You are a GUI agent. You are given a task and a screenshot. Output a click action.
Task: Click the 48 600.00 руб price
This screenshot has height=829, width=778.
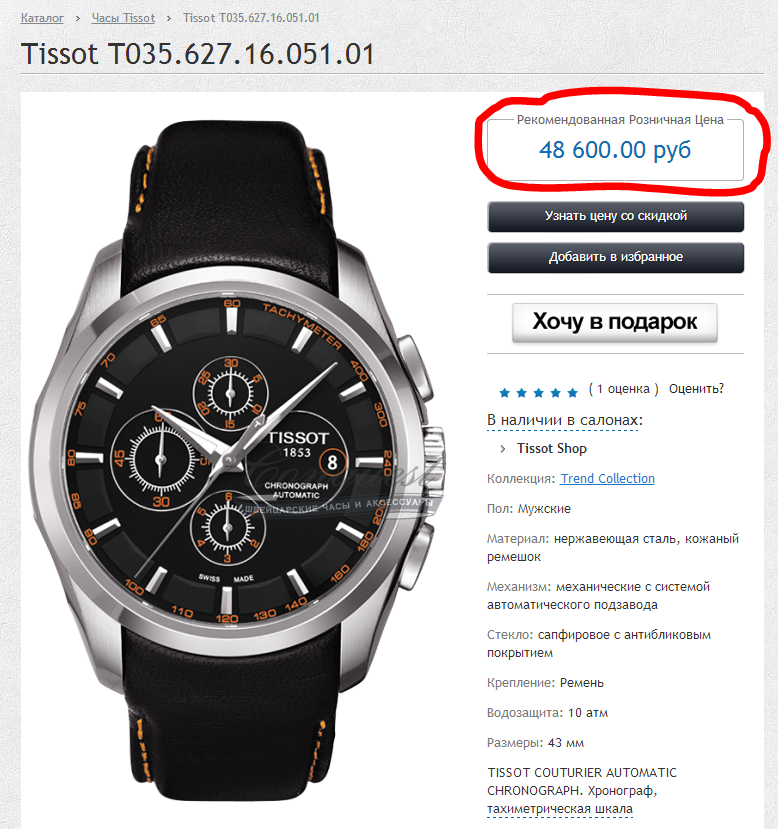coord(615,150)
